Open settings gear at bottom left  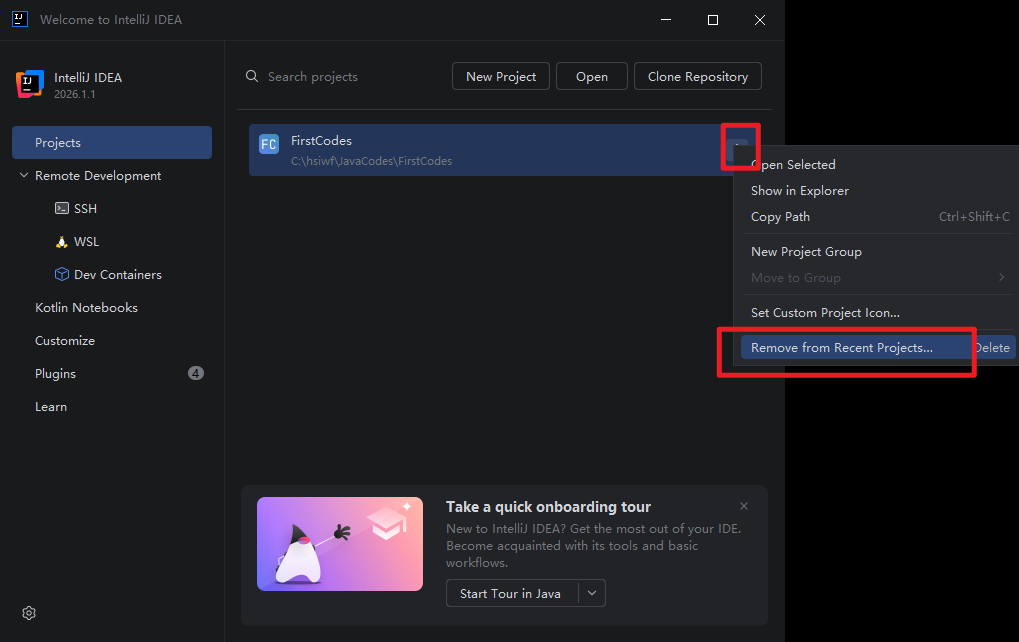[x=29, y=613]
